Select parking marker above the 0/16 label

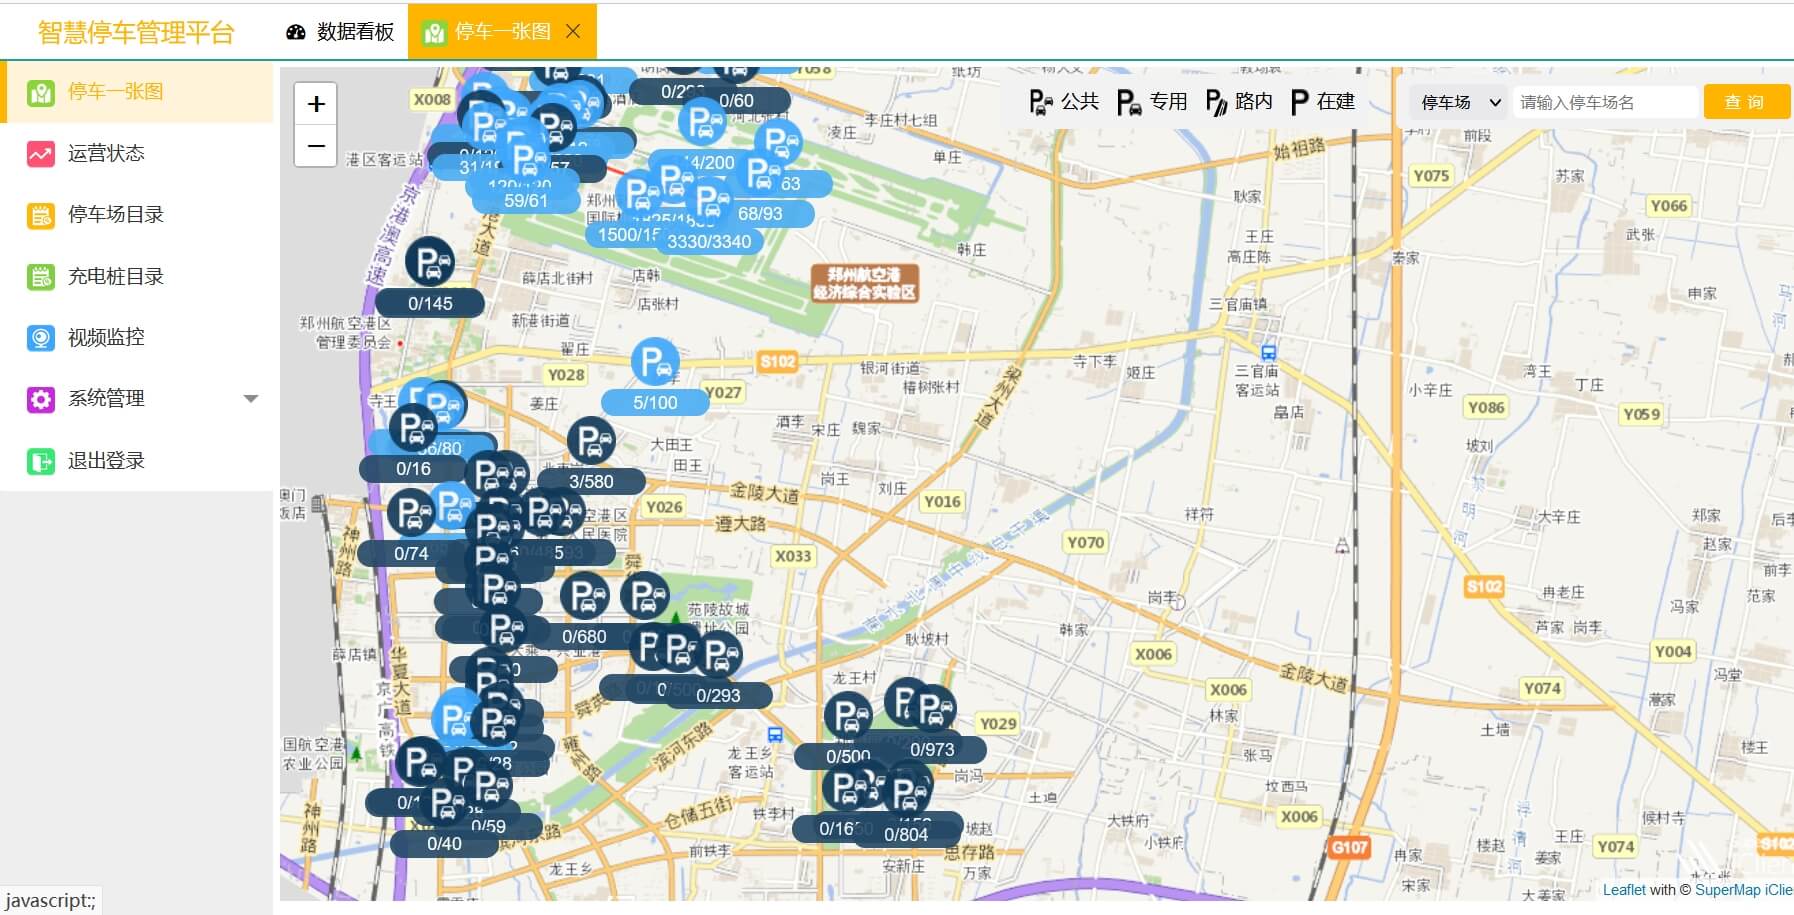pyautogui.click(x=412, y=427)
